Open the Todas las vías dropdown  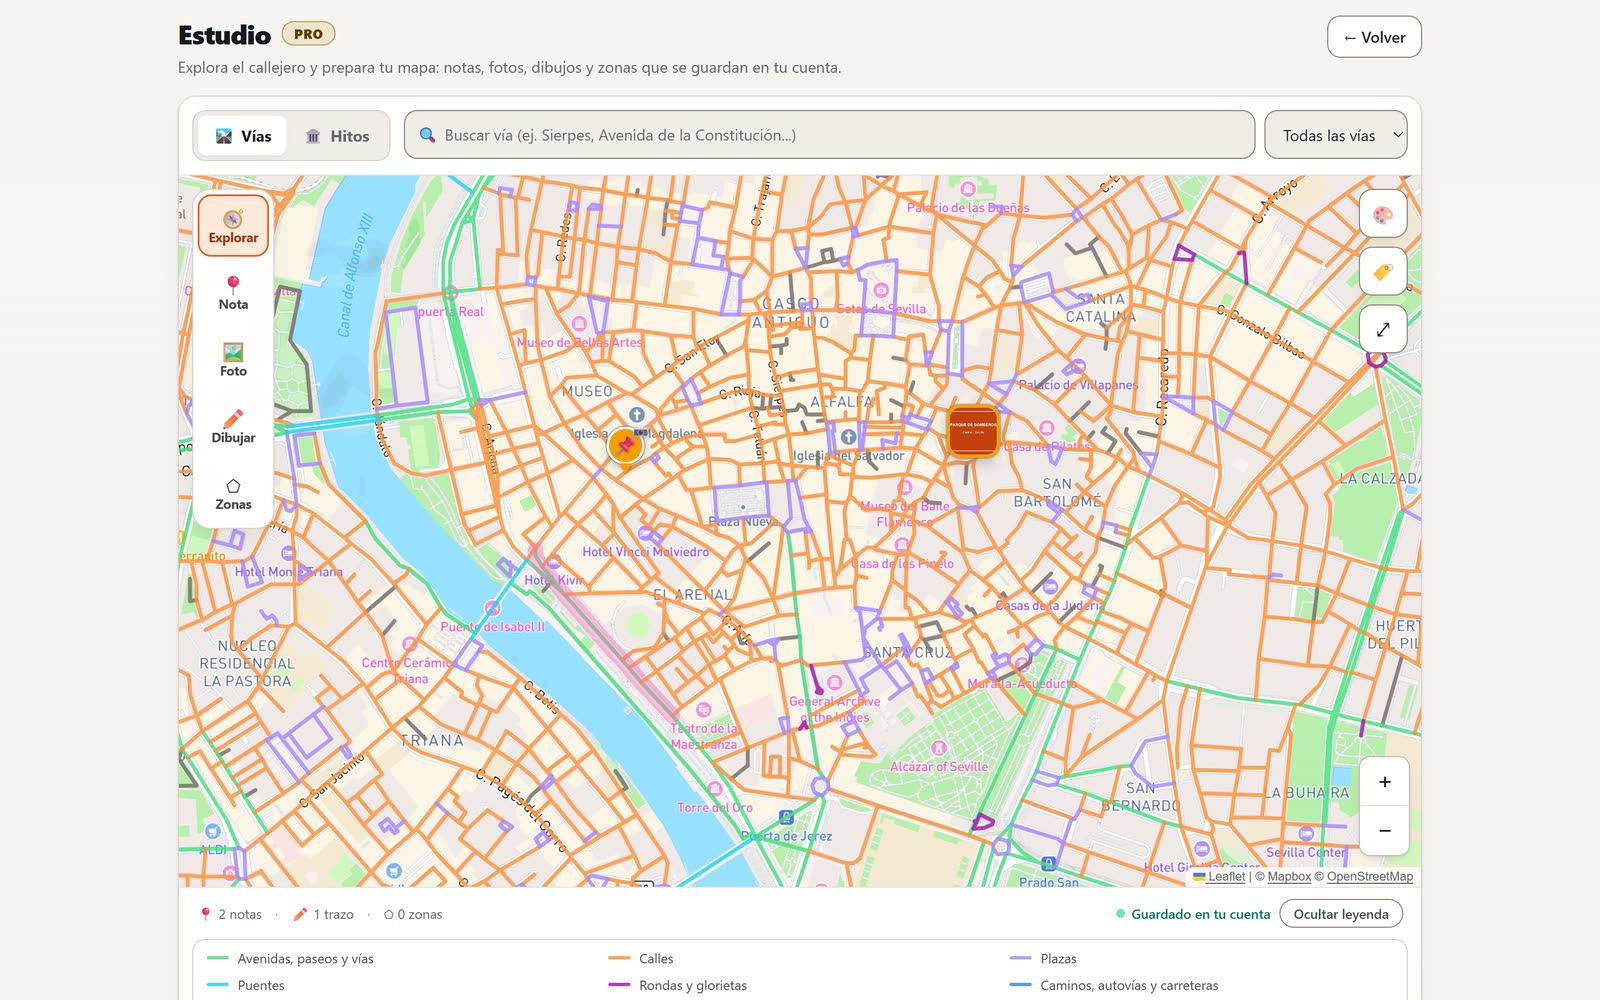(1335, 135)
